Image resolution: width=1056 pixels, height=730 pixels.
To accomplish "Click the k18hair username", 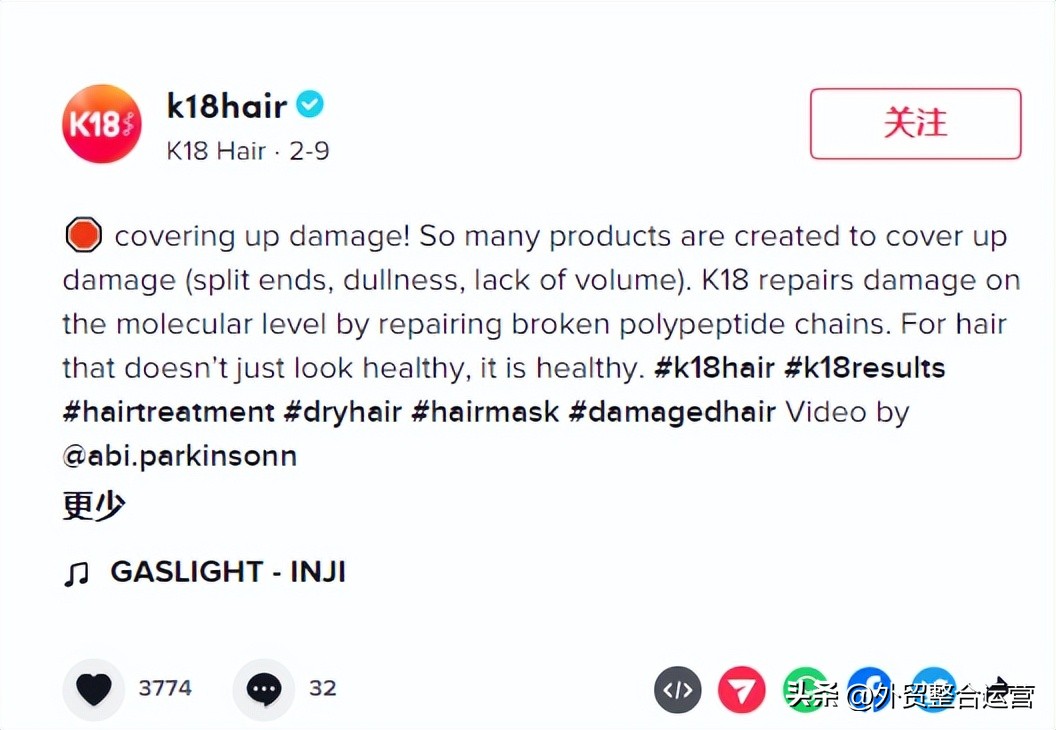I will point(226,105).
